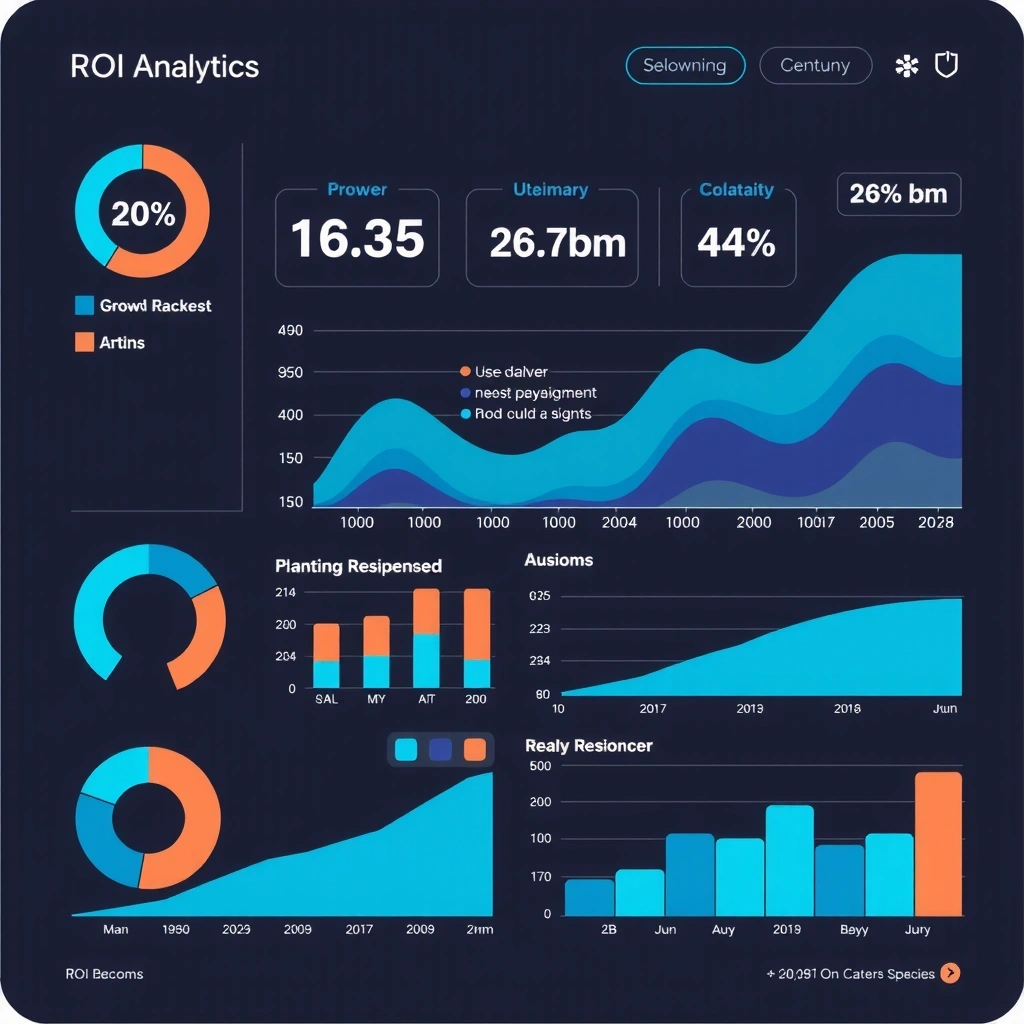Open the '+ 20,091 On Caters Species' link
Screen dimensions: 1024x1024
pos(851,973)
